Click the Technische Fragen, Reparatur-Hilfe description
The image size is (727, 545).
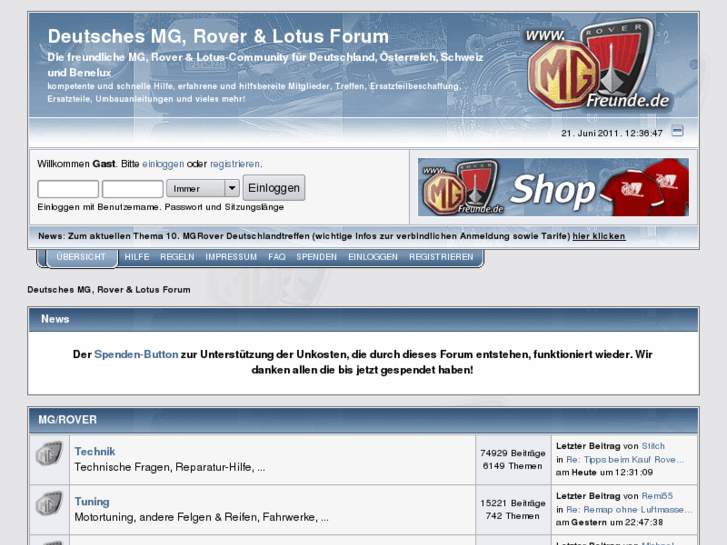coord(170,467)
